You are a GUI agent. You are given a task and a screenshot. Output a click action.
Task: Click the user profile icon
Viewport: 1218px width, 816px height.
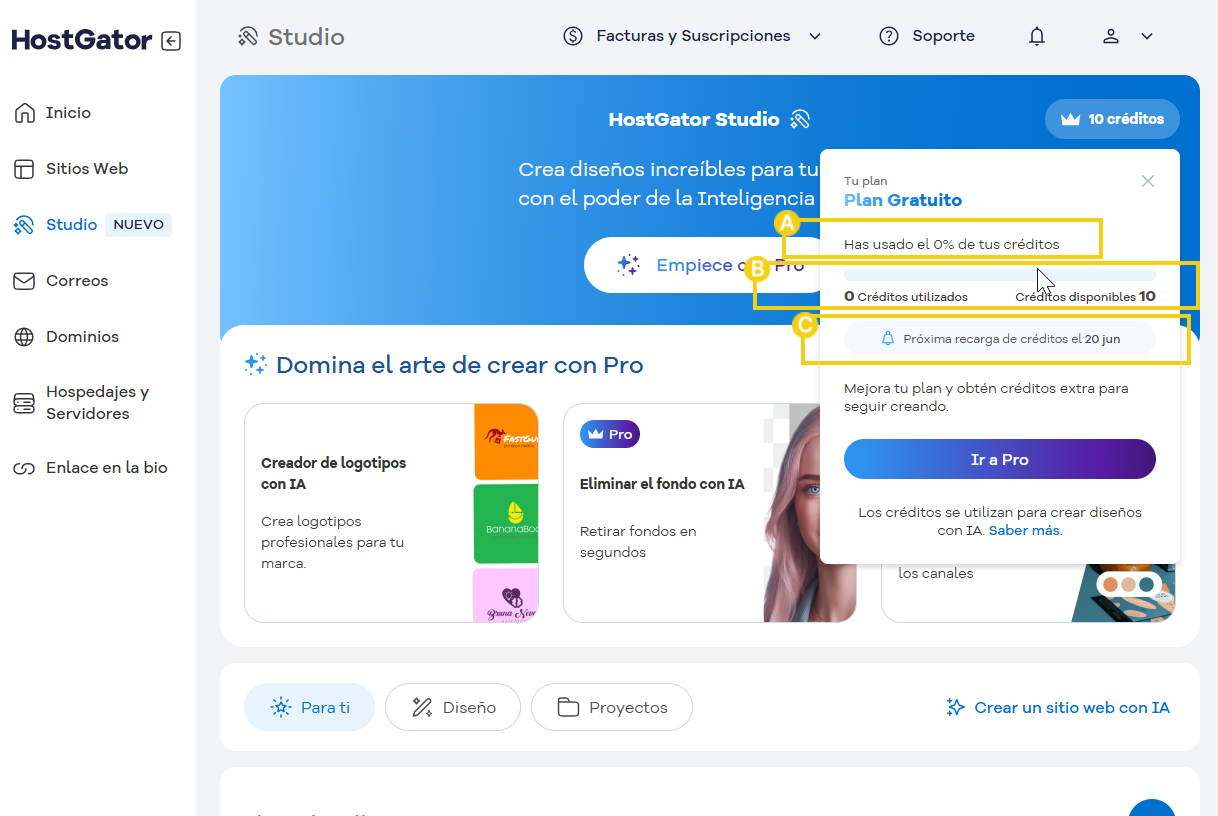[1111, 36]
